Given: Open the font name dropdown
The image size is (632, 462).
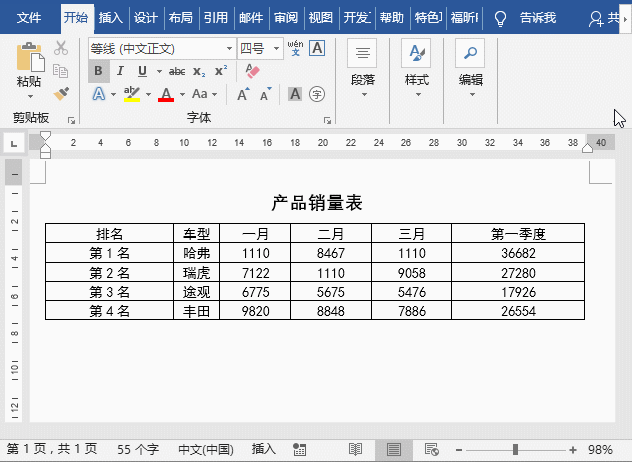Looking at the screenshot, I should 230,48.
